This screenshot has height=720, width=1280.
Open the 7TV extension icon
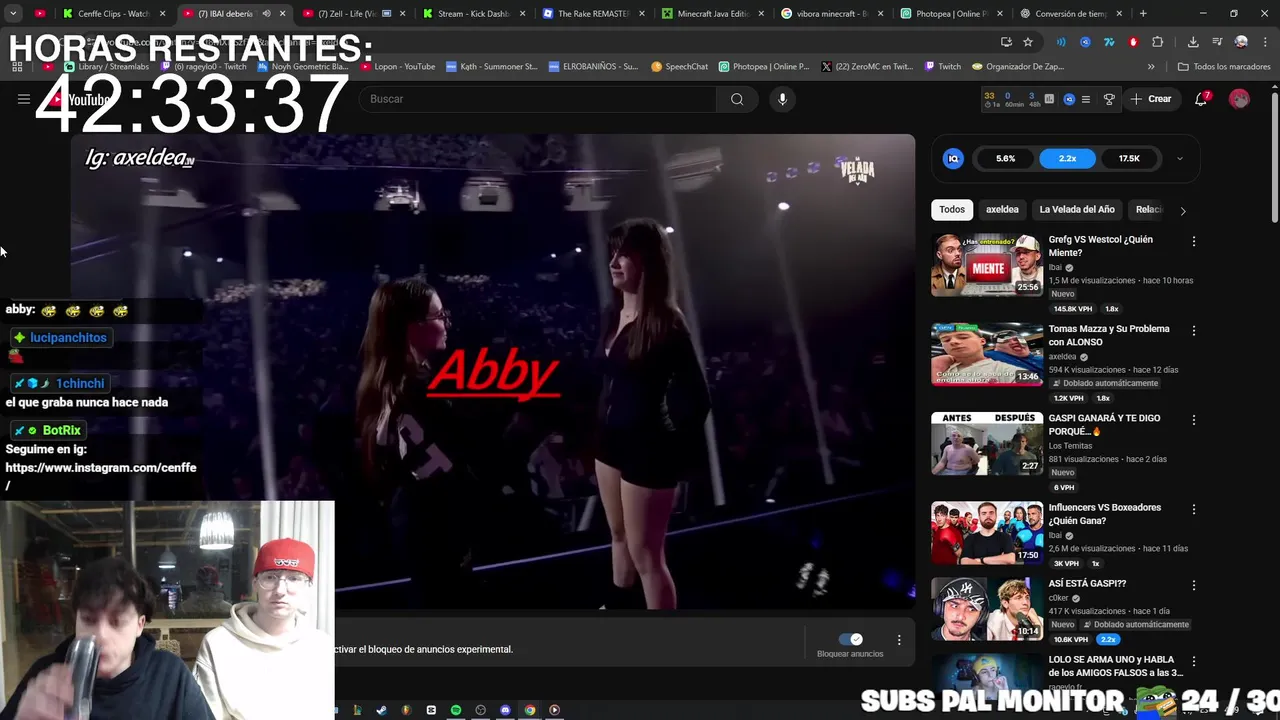pyautogui.click(x=1109, y=42)
